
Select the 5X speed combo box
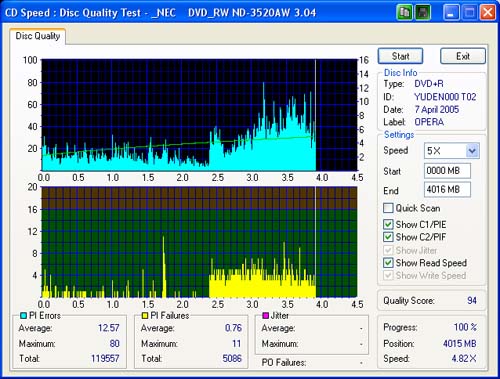click(x=452, y=151)
